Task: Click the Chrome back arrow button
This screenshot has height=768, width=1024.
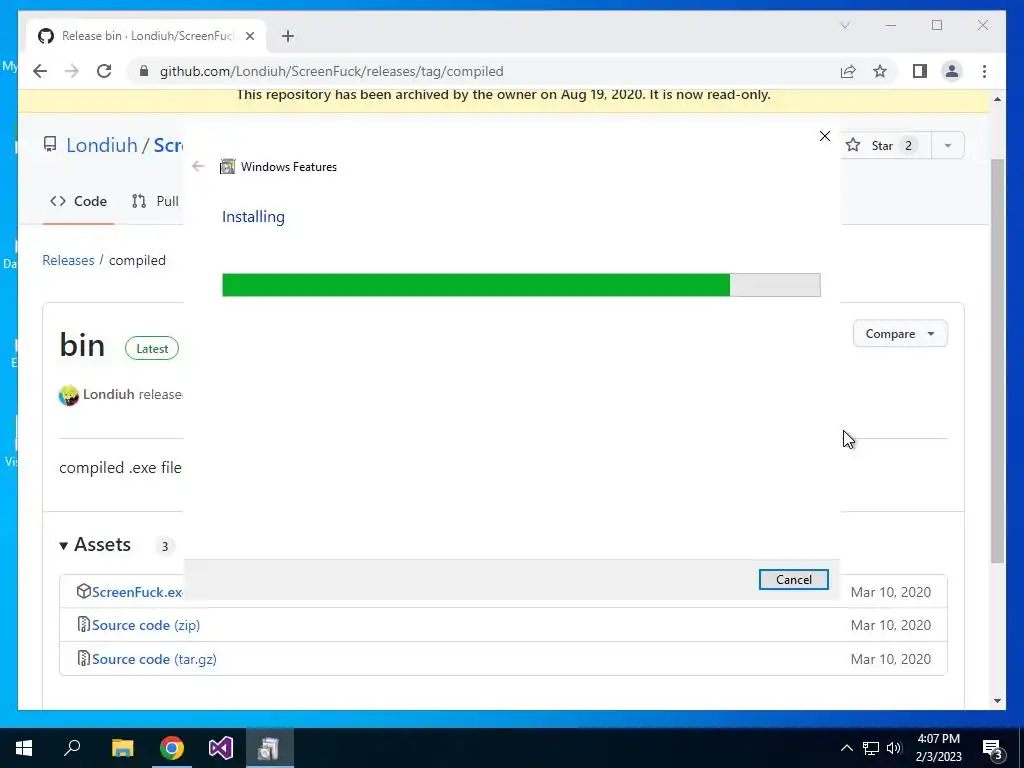Action: pyautogui.click(x=40, y=71)
